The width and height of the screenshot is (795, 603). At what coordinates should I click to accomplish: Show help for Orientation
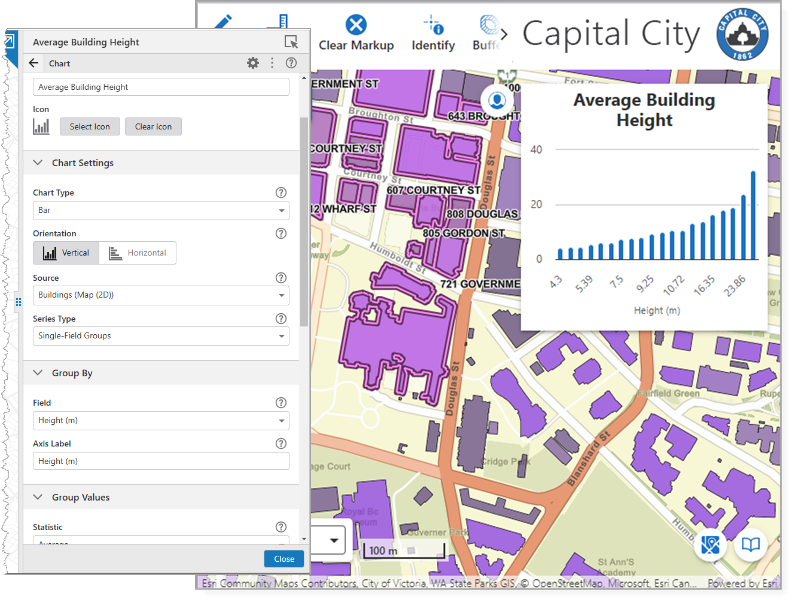tap(281, 233)
